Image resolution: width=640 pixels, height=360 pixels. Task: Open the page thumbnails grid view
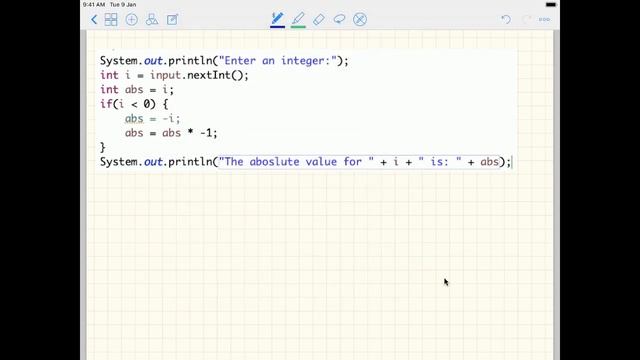(x=111, y=20)
